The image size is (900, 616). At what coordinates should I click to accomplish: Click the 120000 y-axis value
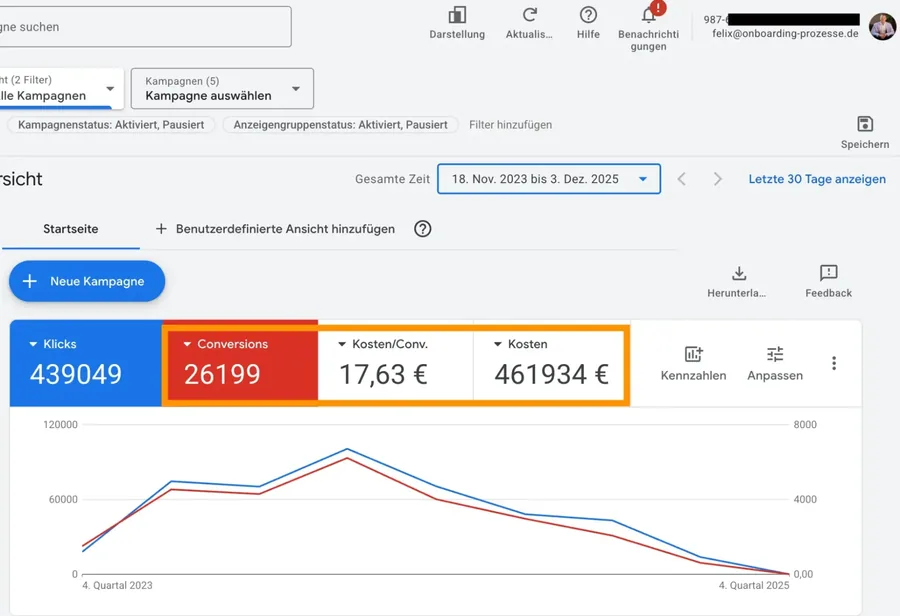[x=60, y=425]
